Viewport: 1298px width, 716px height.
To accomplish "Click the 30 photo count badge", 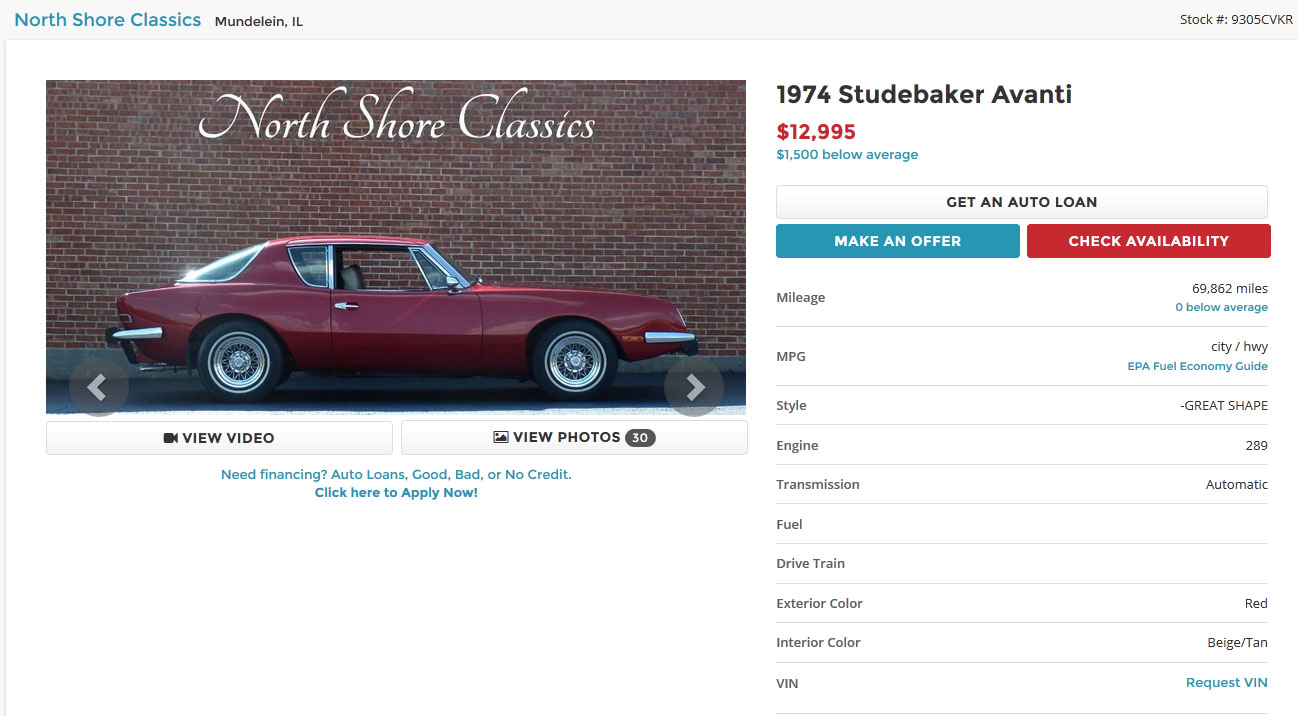I will pos(640,438).
